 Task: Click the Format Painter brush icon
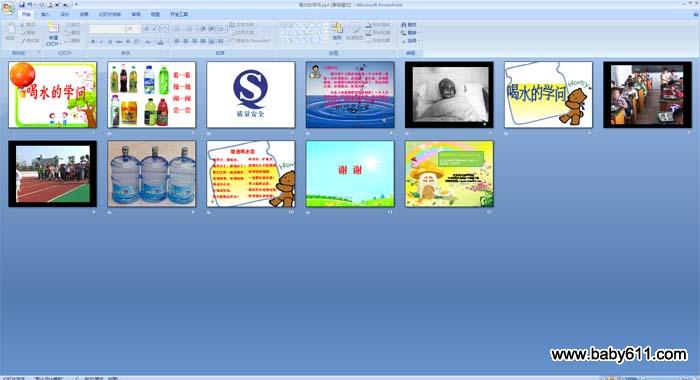[23, 41]
